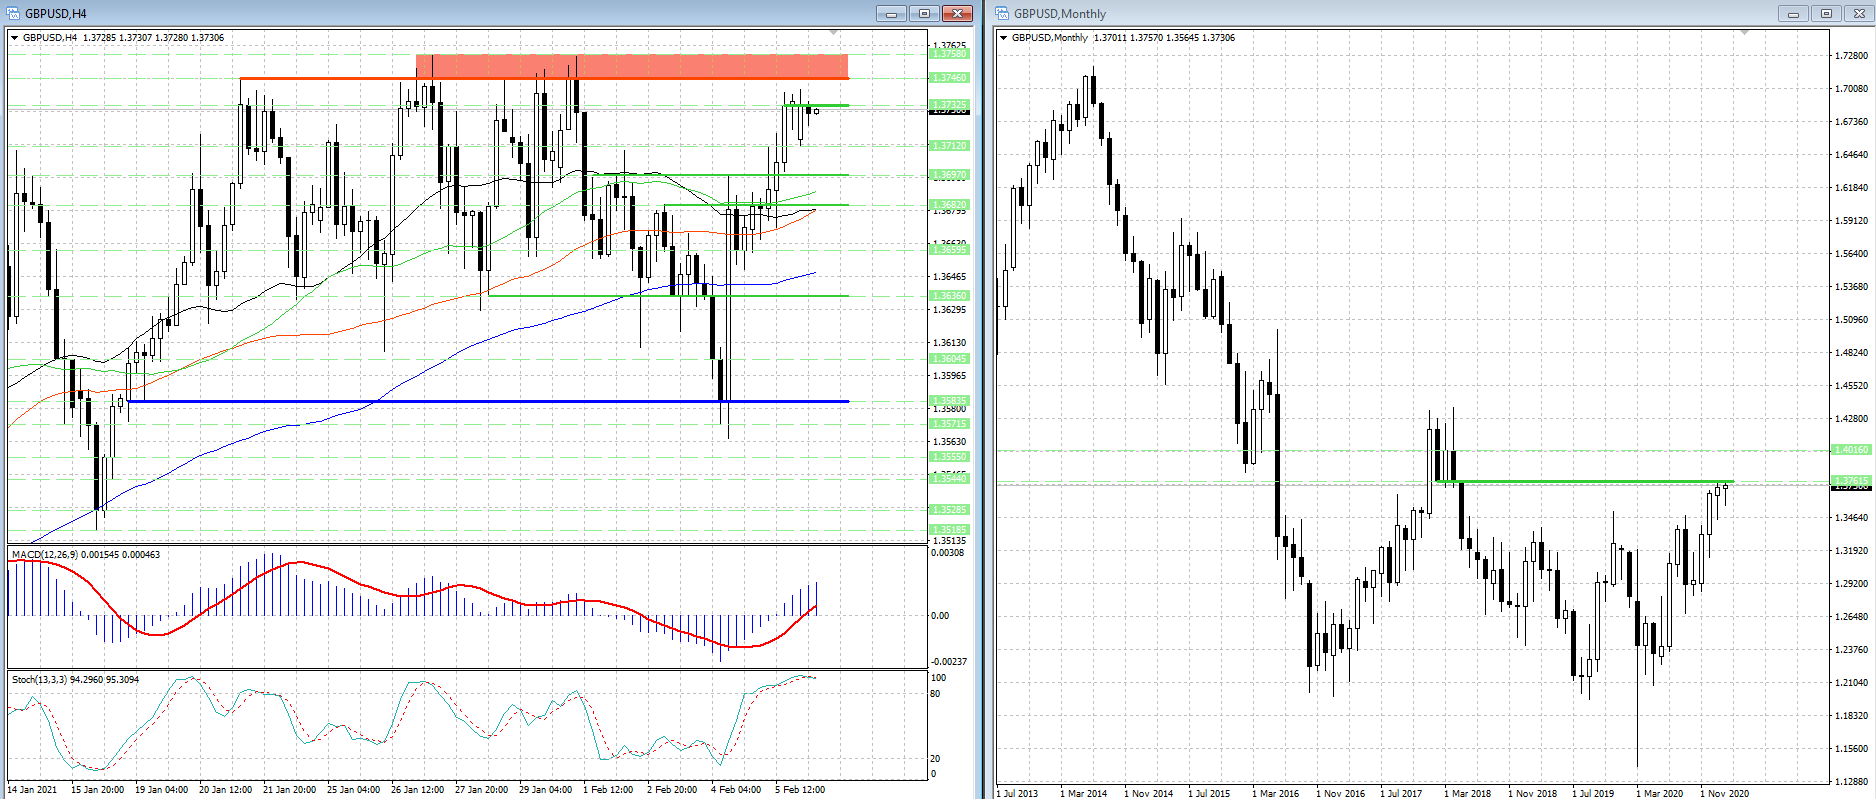
Task: Select the red resistance zone rectangle
Action: [x=632, y=67]
